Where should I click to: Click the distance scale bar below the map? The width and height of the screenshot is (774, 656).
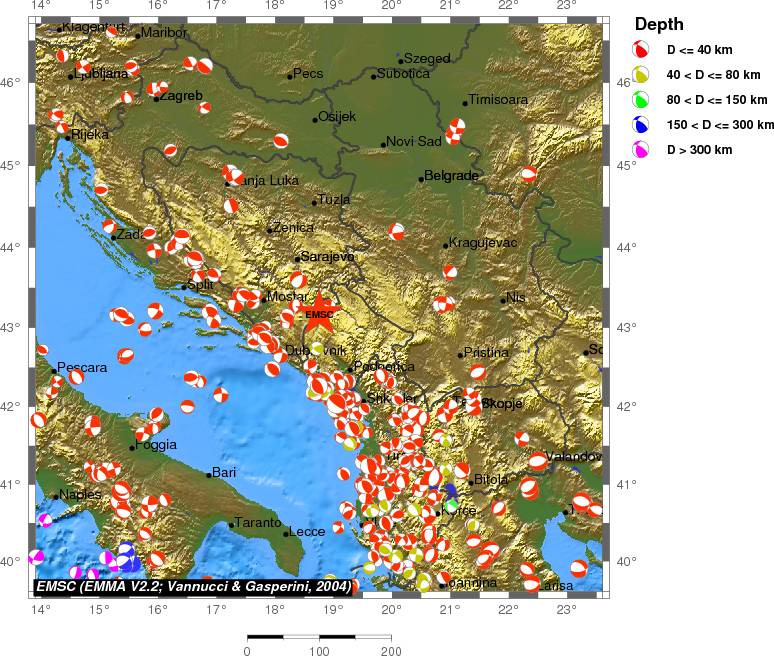coord(318,636)
